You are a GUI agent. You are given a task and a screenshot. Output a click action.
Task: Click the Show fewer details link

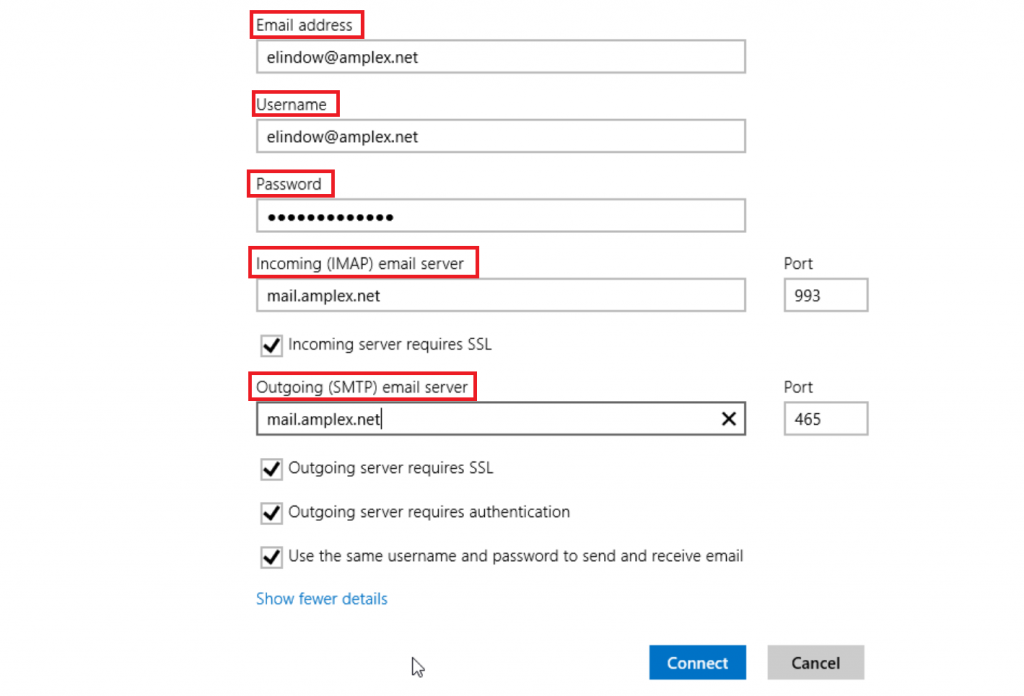point(322,598)
